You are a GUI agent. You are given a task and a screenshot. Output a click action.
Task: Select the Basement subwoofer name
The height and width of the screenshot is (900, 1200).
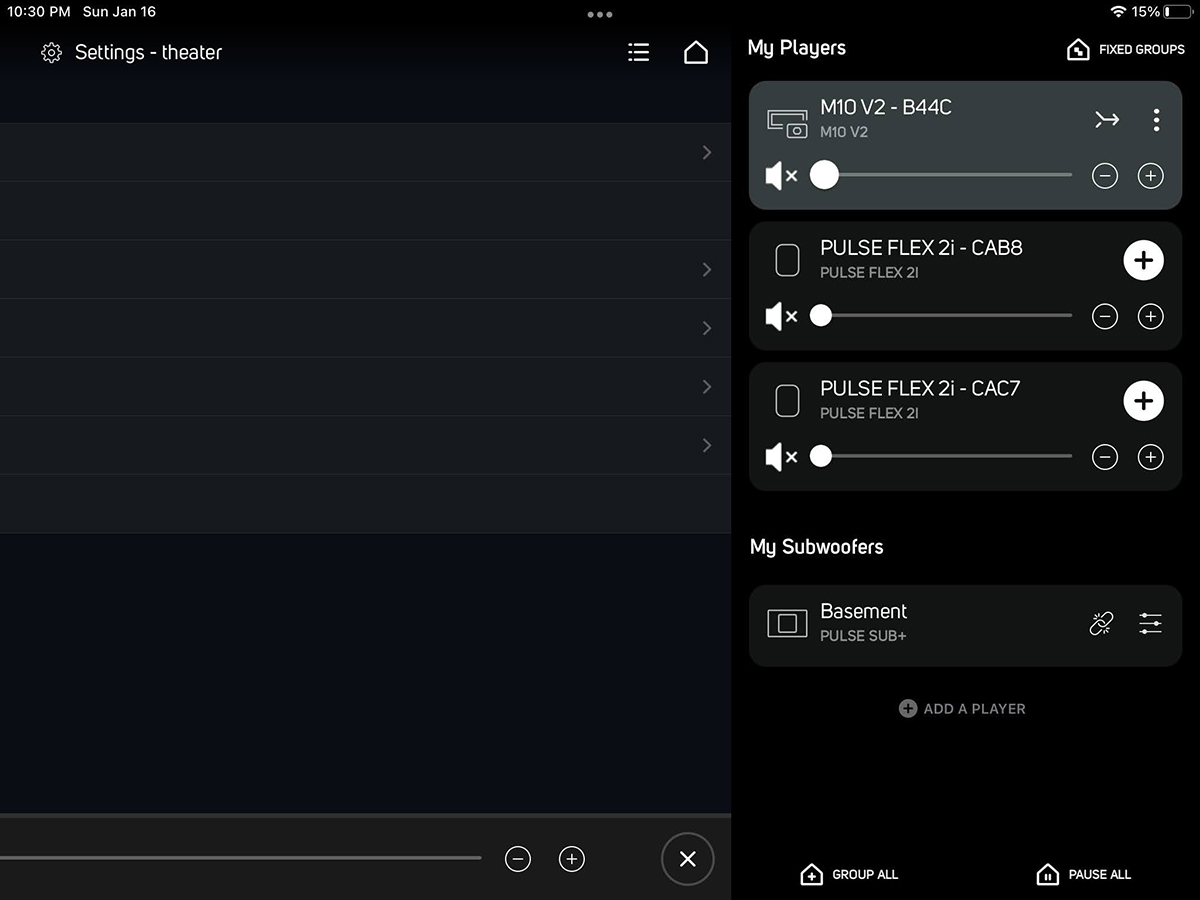coord(864,611)
